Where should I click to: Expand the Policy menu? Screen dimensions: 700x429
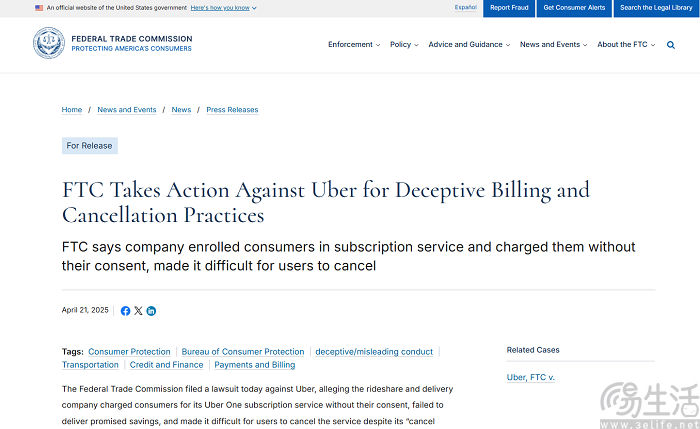pyautogui.click(x=404, y=45)
